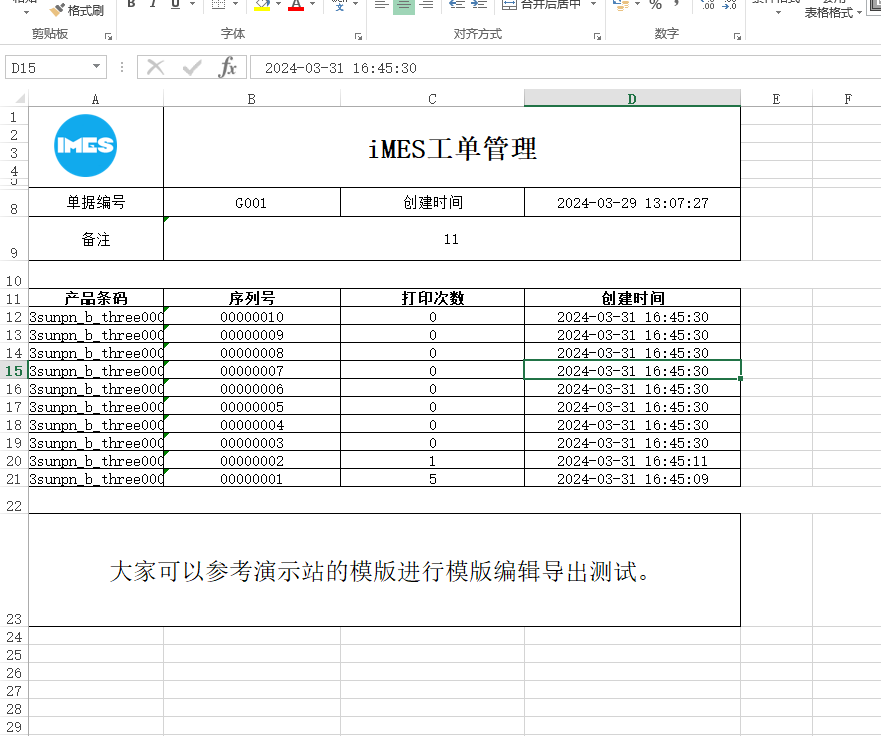Open the font (字体) dialog launcher

click(x=358, y=37)
